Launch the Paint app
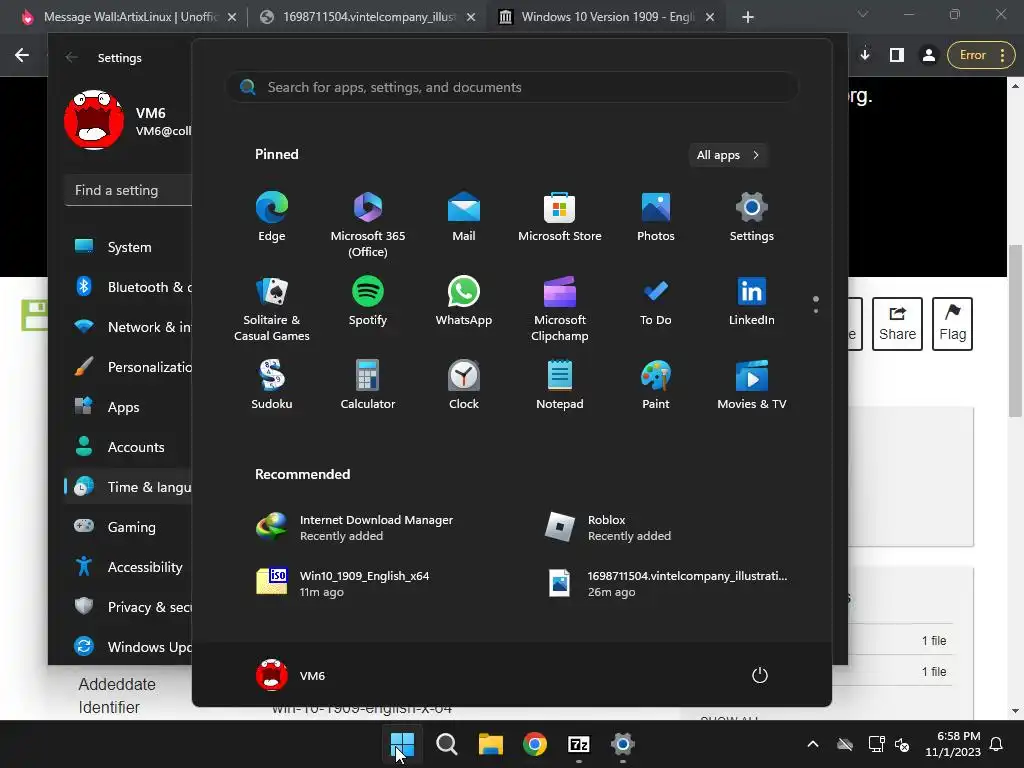The image size is (1024, 768). point(656,385)
